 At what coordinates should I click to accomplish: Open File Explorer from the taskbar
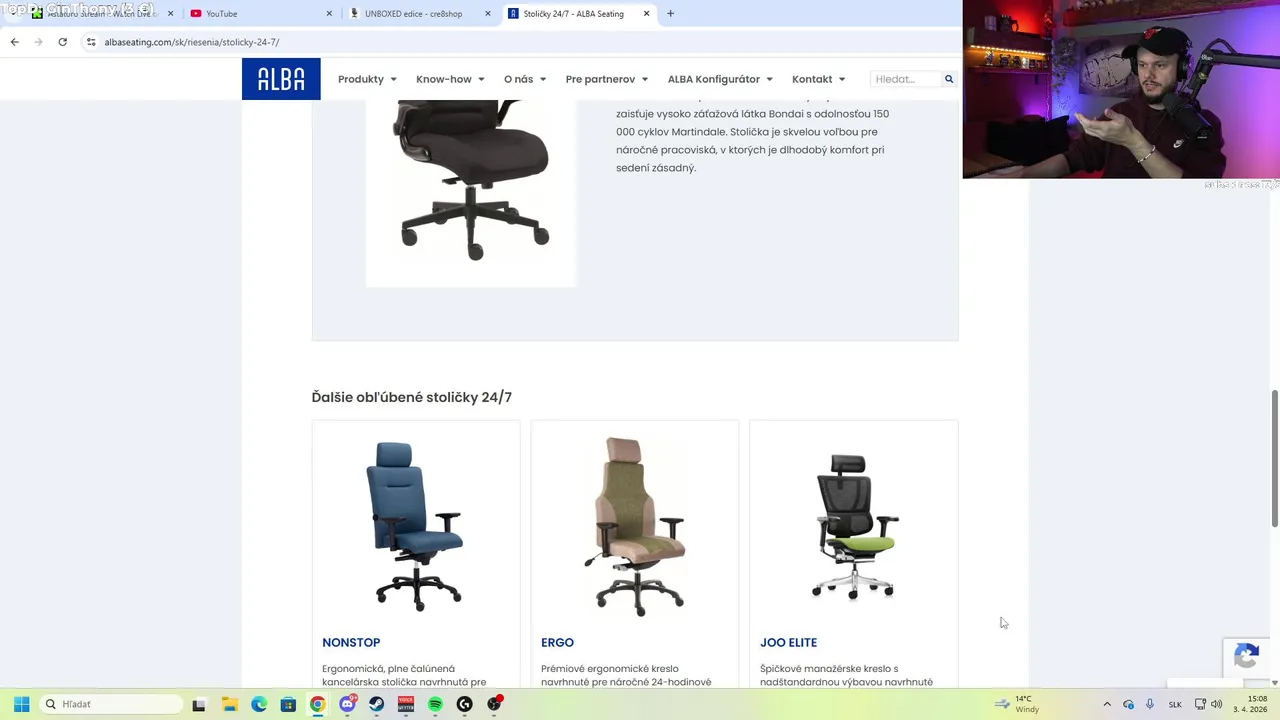click(x=229, y=704)
